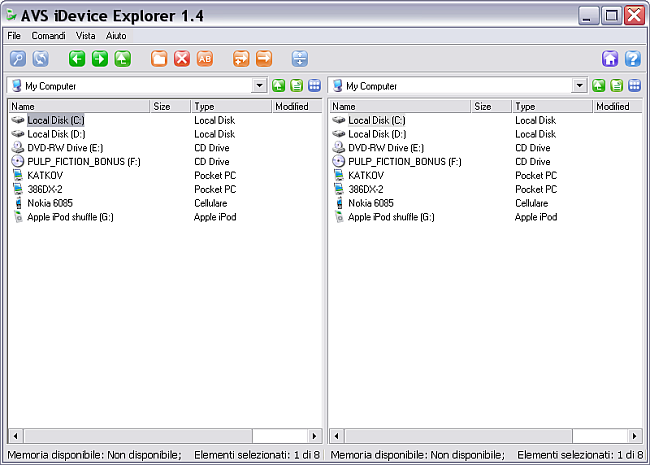Click 'Cellulare' type in left panel
The image size is (650, 465).
[x=211, y=203]
